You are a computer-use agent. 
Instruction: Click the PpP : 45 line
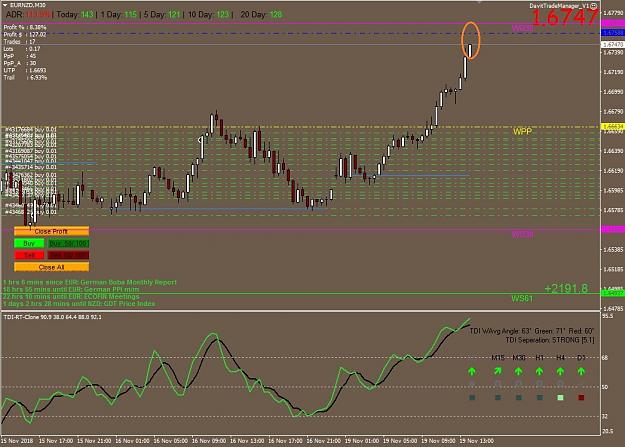pos(20,56)
